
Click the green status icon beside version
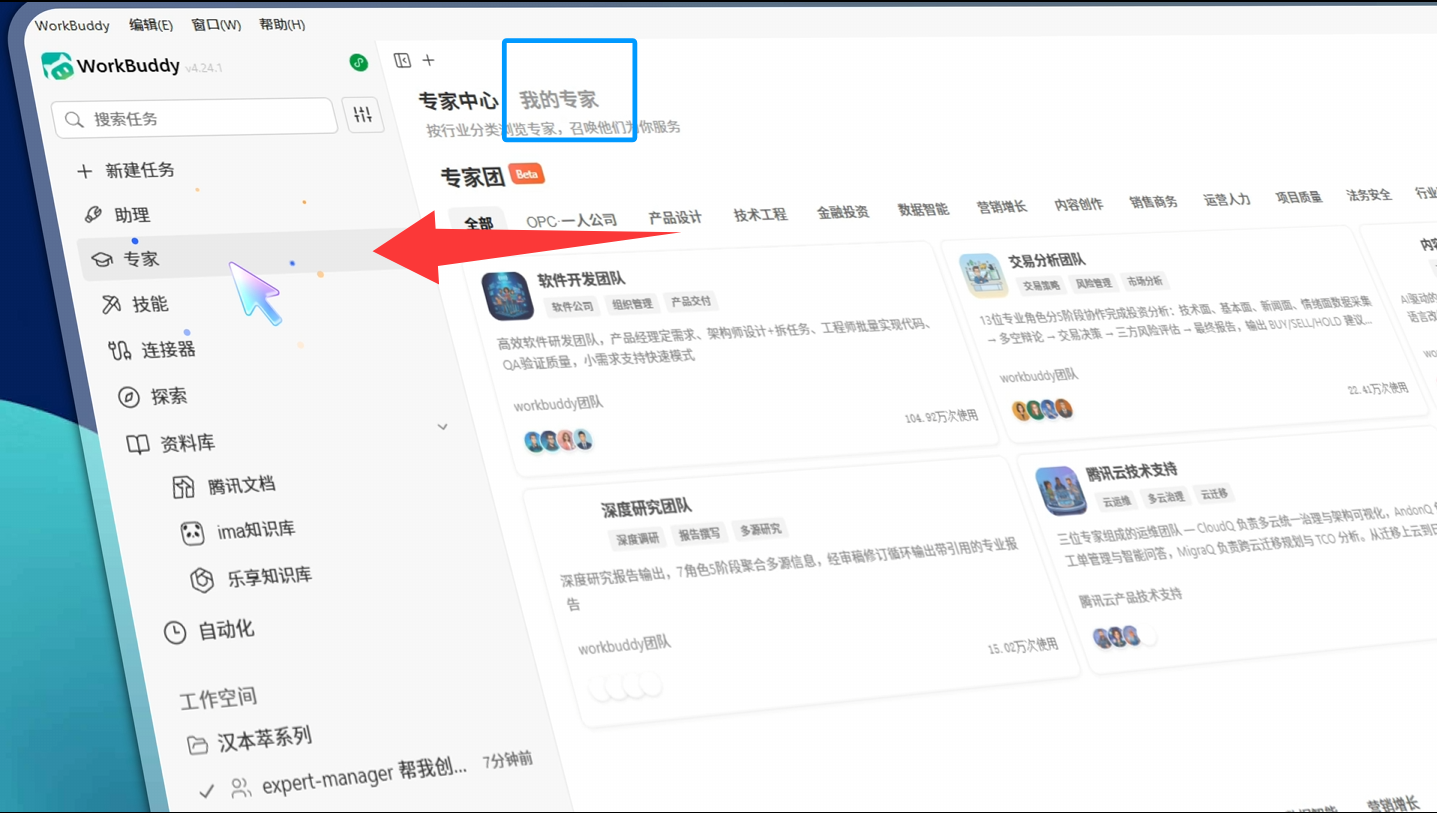tap(359, 63)
